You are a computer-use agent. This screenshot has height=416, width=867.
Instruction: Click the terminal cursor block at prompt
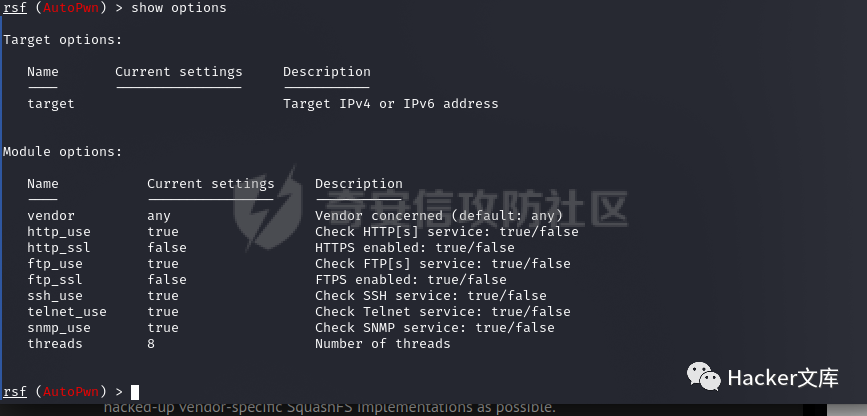pyautogui.click(x=135, y=392)
